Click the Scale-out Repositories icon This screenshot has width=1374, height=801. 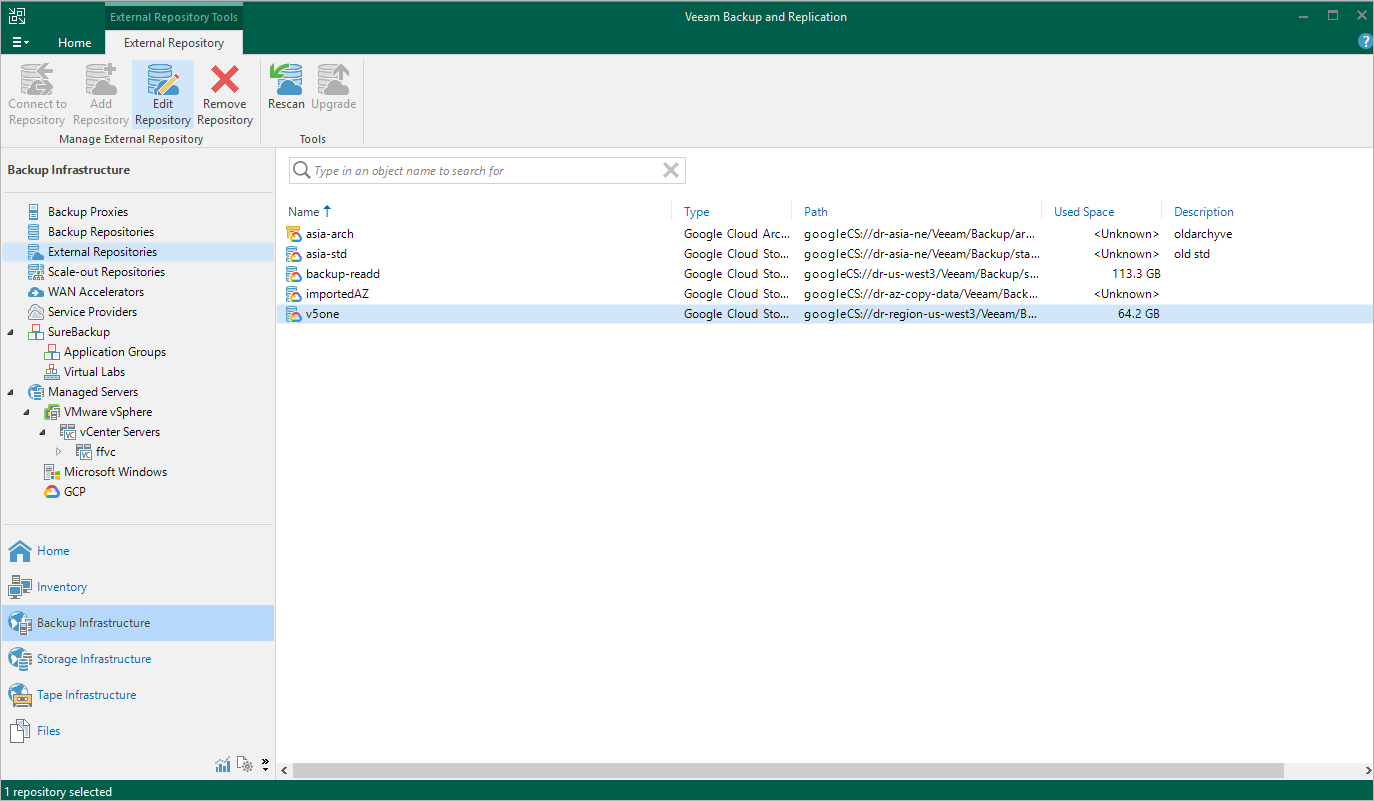pyautogui.click(x=35, y=272)
